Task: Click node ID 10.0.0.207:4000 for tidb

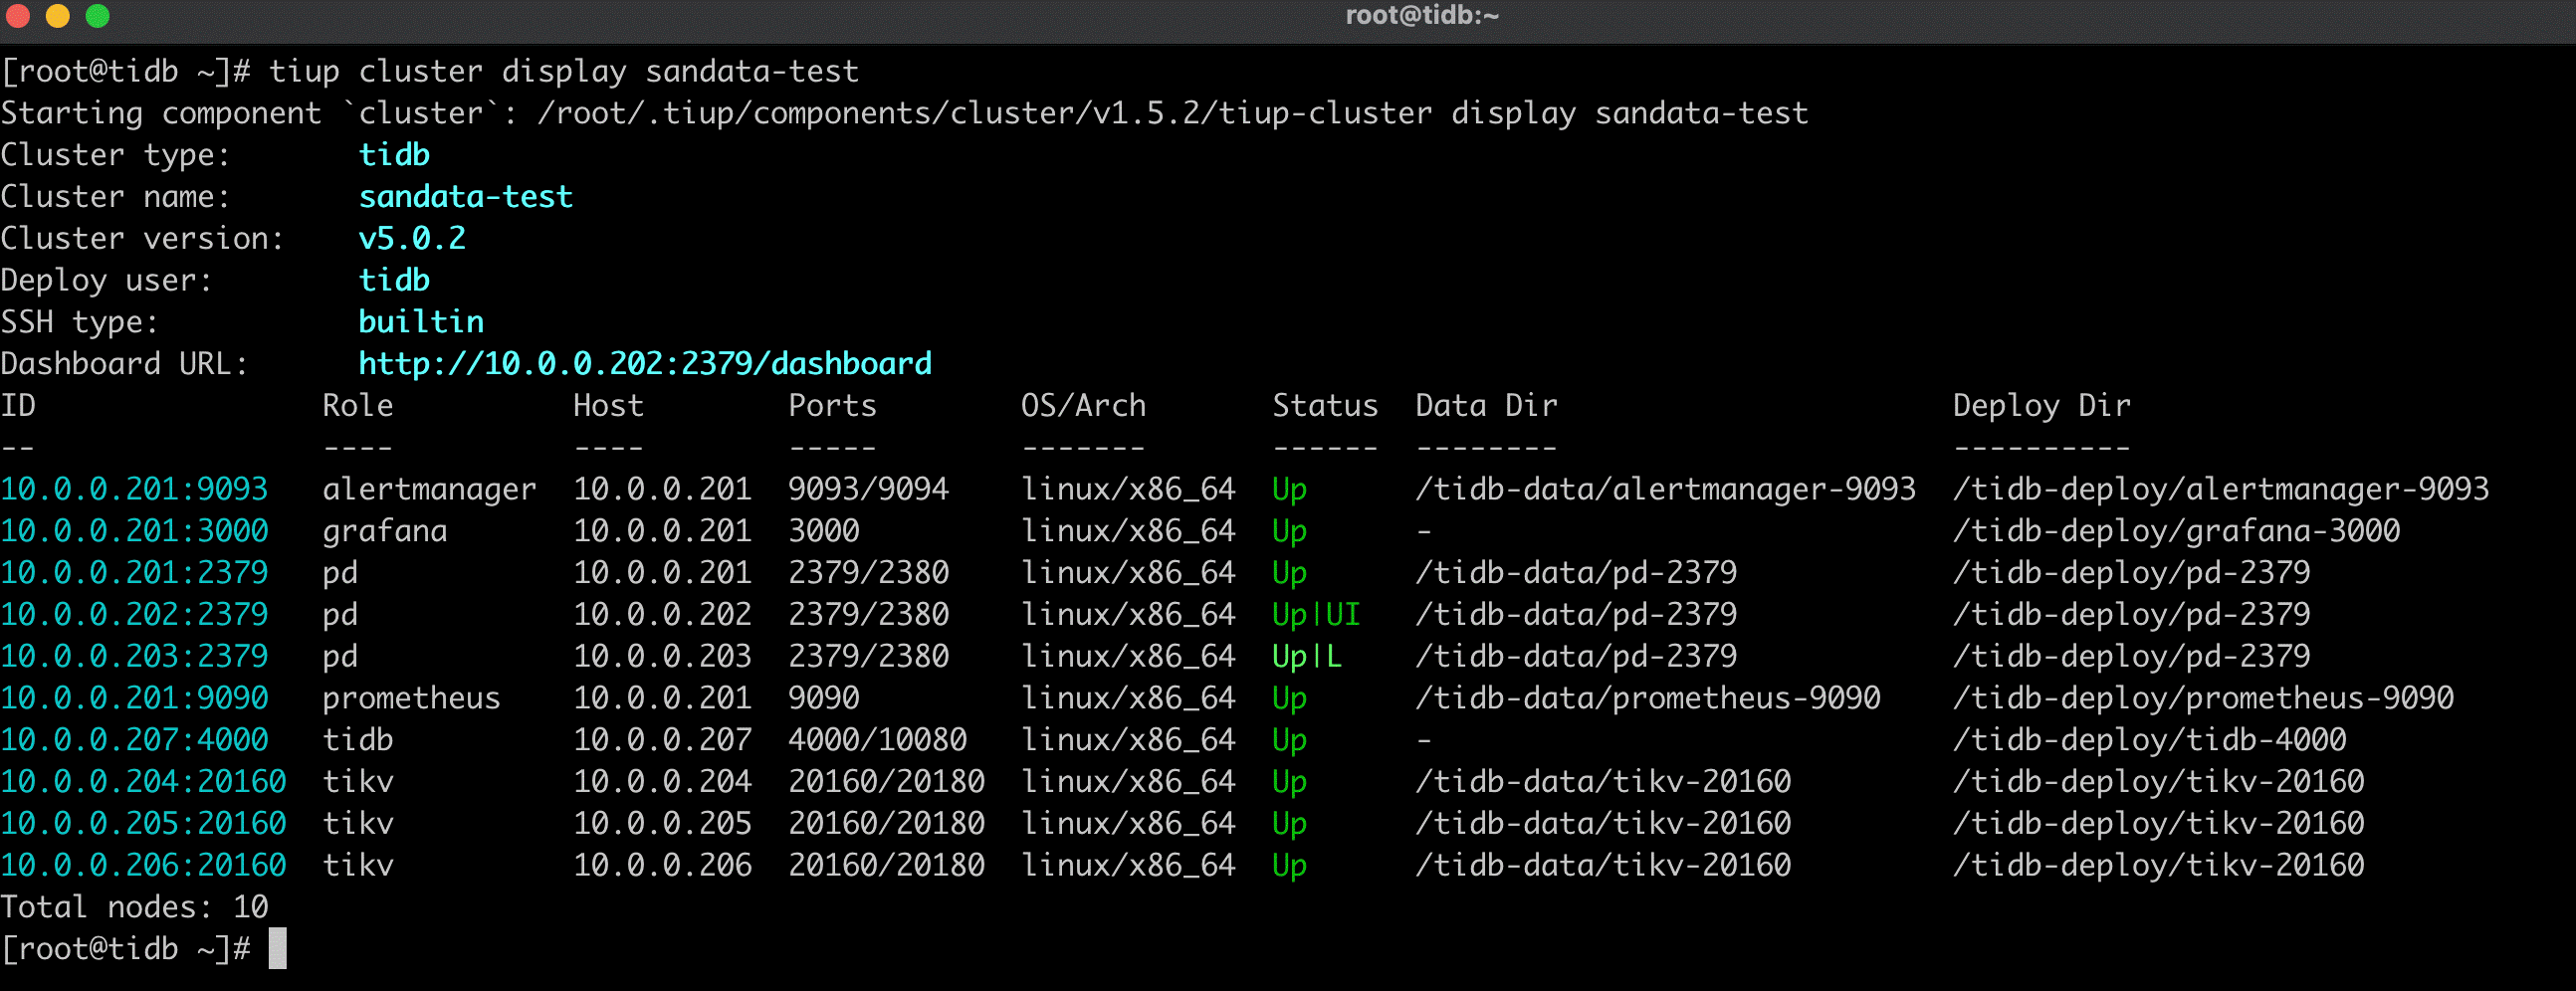Action: coord(134,740)
